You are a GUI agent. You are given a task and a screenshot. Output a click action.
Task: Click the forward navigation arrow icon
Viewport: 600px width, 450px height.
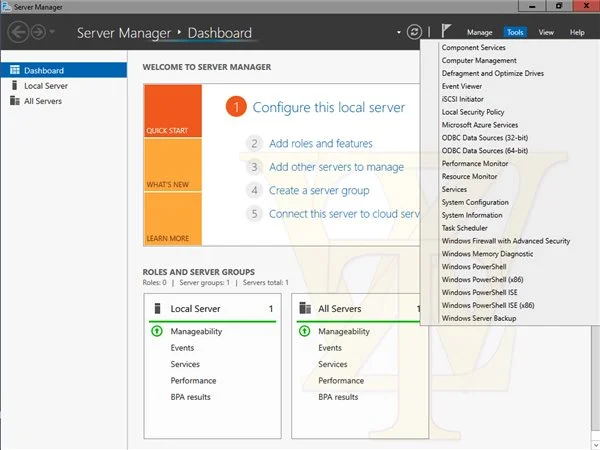38,32
